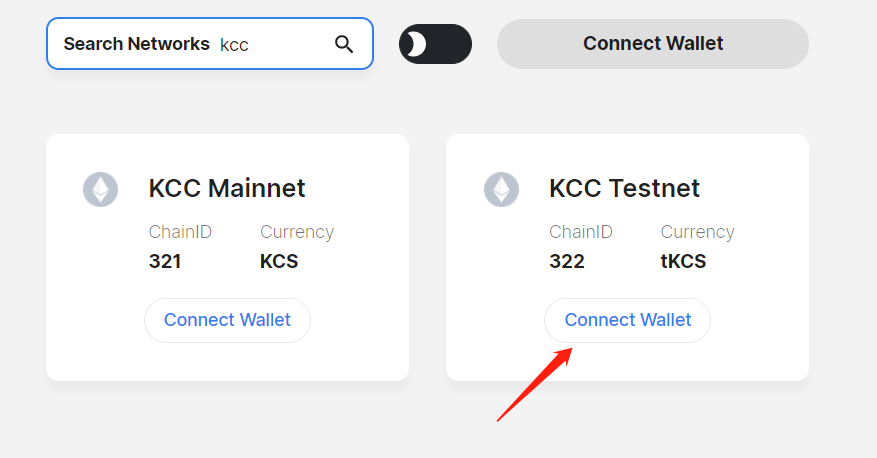Click the Currency label on Mainnet card

coord(297,232)
